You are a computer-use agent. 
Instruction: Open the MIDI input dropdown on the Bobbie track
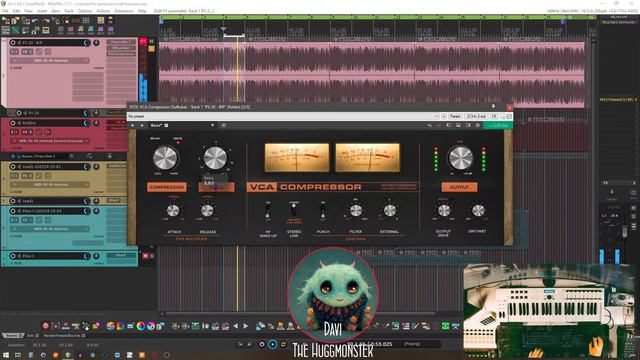50,141
